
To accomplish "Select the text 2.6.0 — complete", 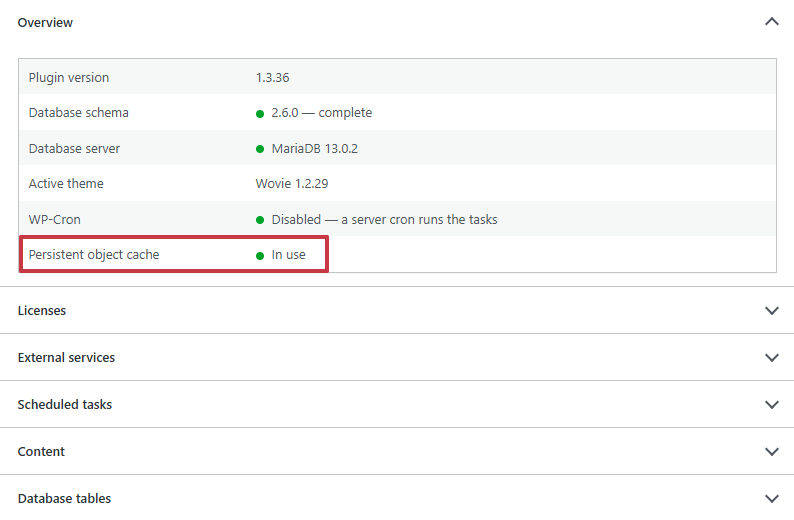I will coord(322,112).
